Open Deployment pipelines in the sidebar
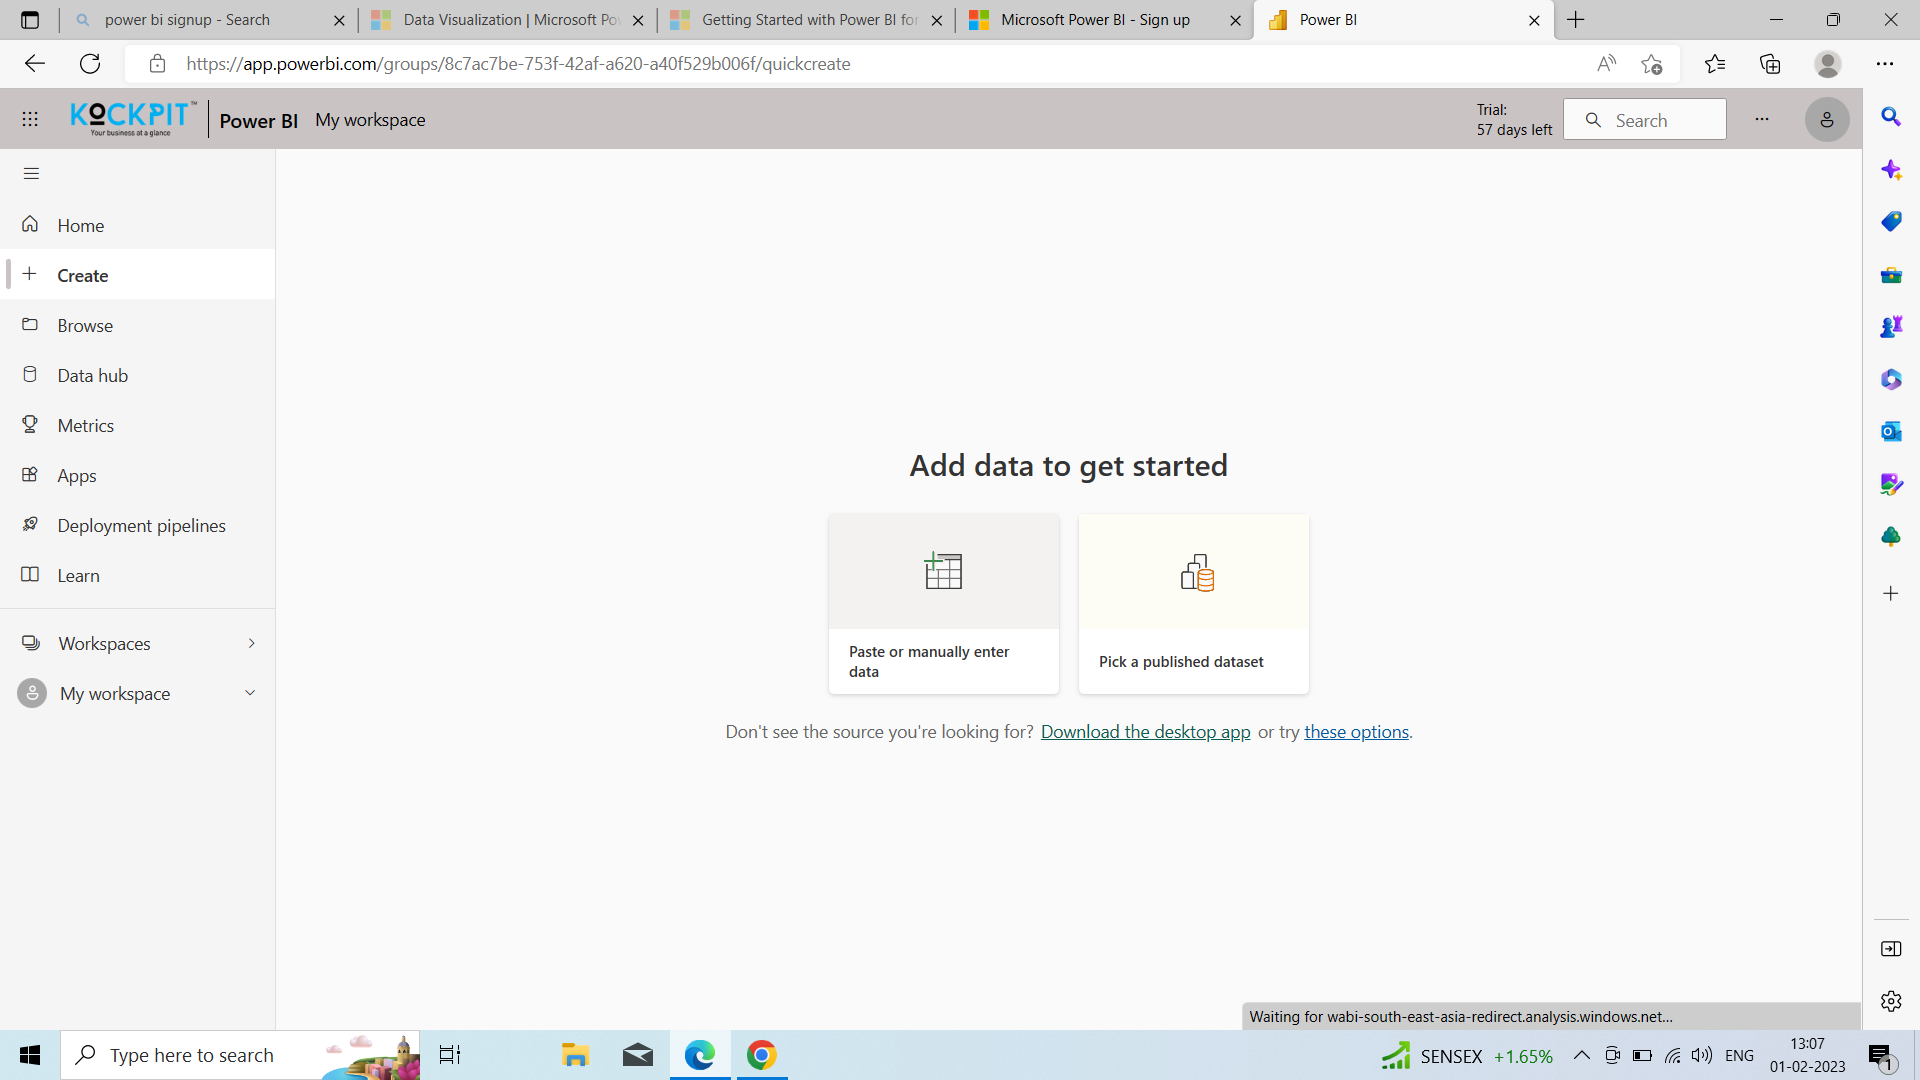The image size is (1920, 1080). (x=138, y=525)
